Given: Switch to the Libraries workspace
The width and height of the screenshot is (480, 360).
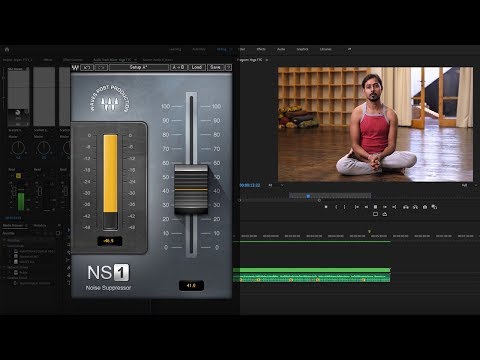Looking at the screenshot, I should [326, 49].
